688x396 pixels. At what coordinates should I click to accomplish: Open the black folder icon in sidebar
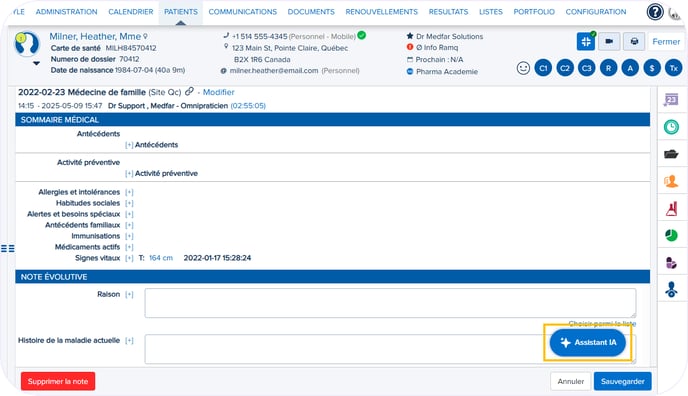pos(671,154)
